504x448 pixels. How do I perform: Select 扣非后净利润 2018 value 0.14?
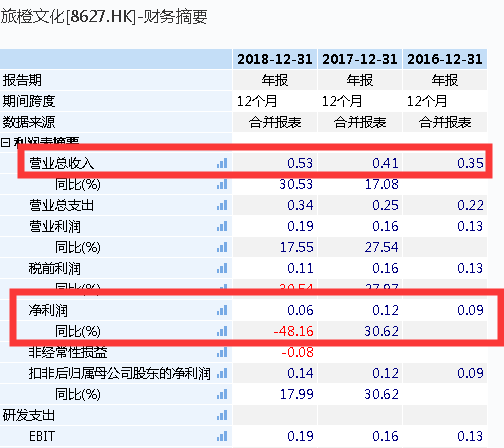(300, 373)
